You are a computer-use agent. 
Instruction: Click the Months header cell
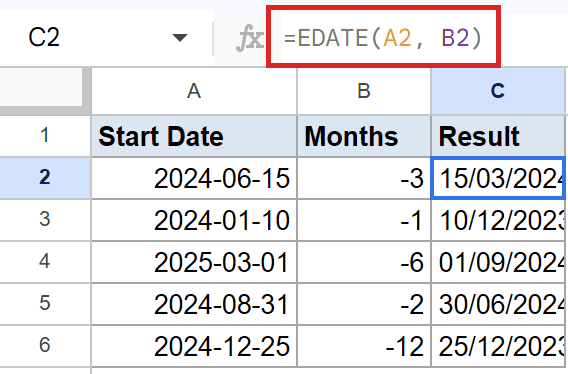(364, 136)
